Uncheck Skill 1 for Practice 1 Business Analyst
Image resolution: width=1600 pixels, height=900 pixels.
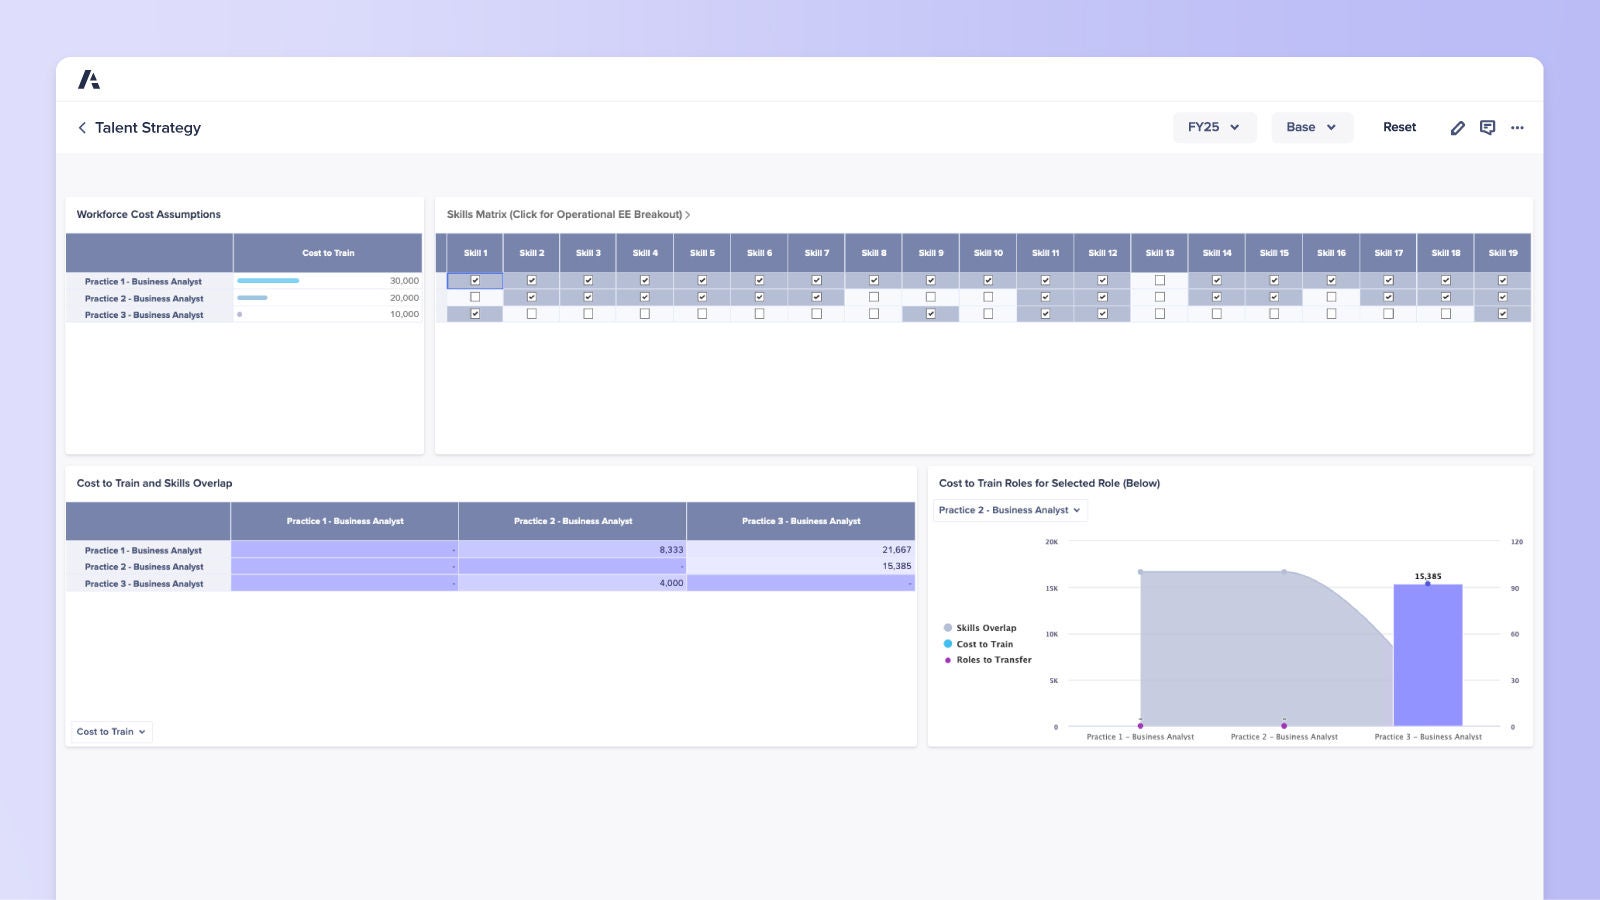click(x=474, y=281)
